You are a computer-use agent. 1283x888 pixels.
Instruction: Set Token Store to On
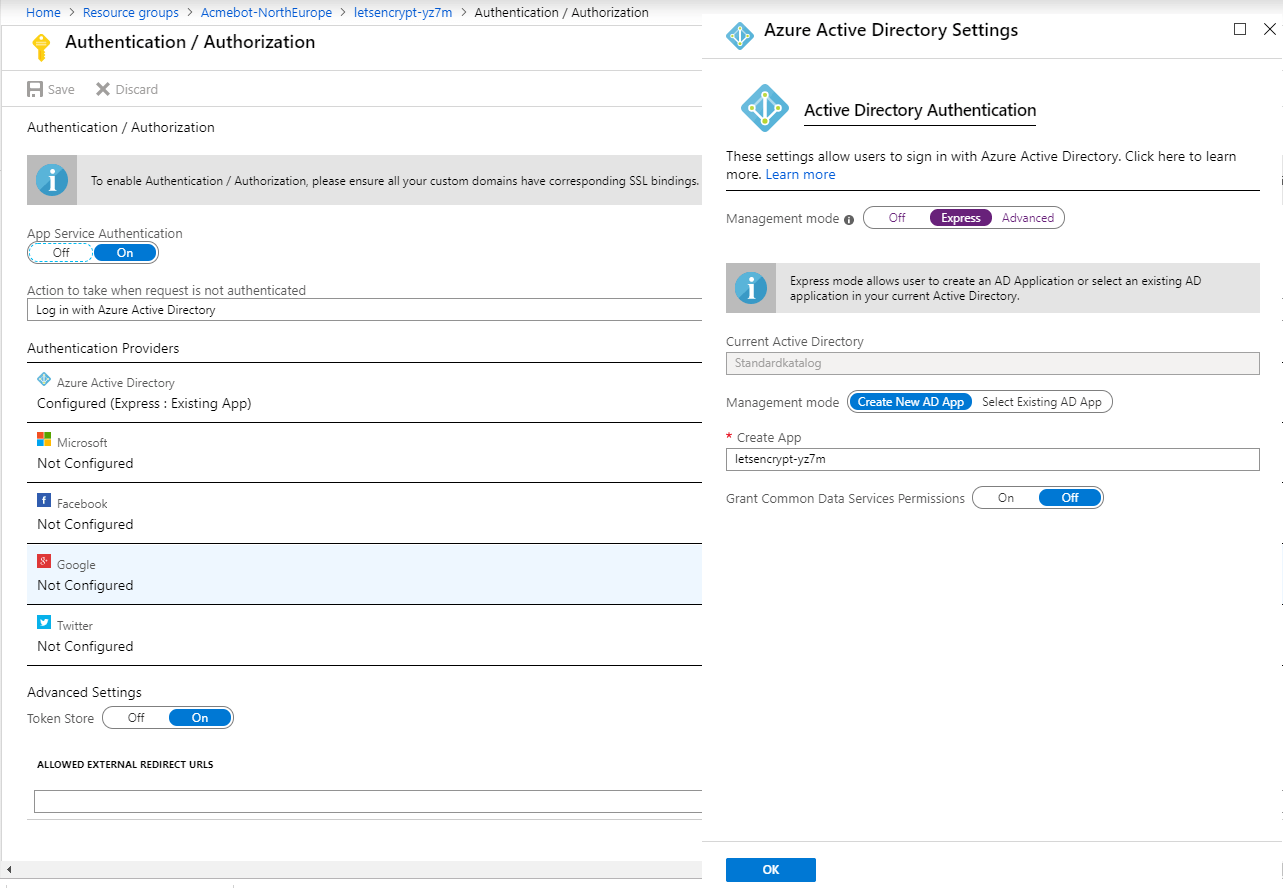pyautogui.click(x=200, y=718)
